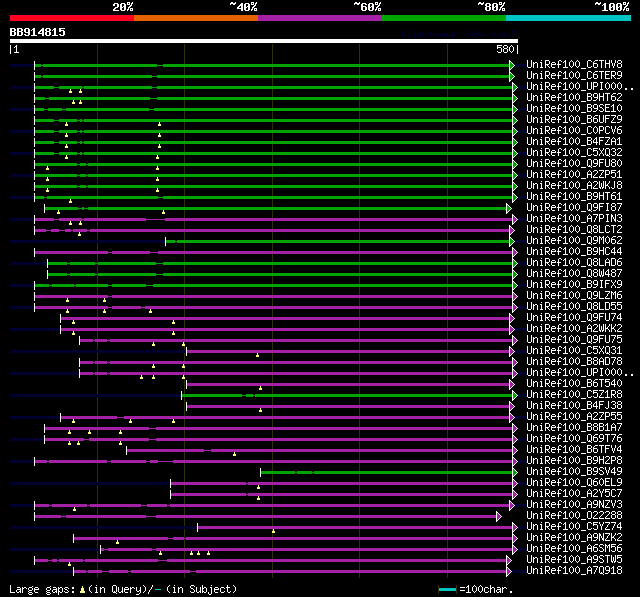
Task: Click the purple arrowhead ending the A7Q918 alignment
Action: [x=509, y=572]
